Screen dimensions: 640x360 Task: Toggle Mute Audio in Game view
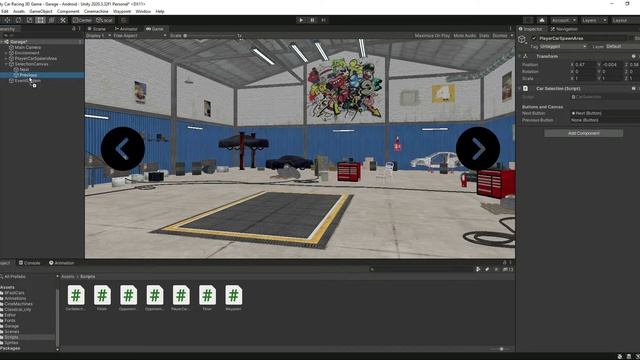point(464,36)
